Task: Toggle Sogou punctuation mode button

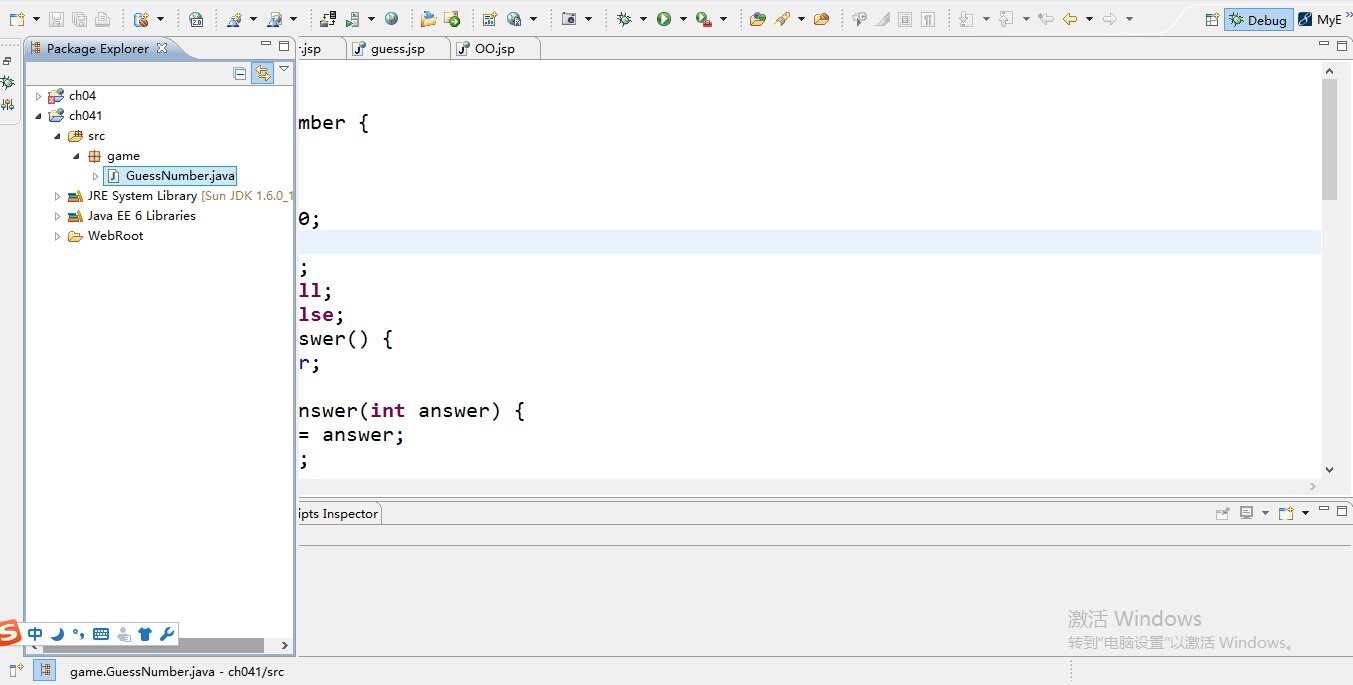Action: pos(79,634)
